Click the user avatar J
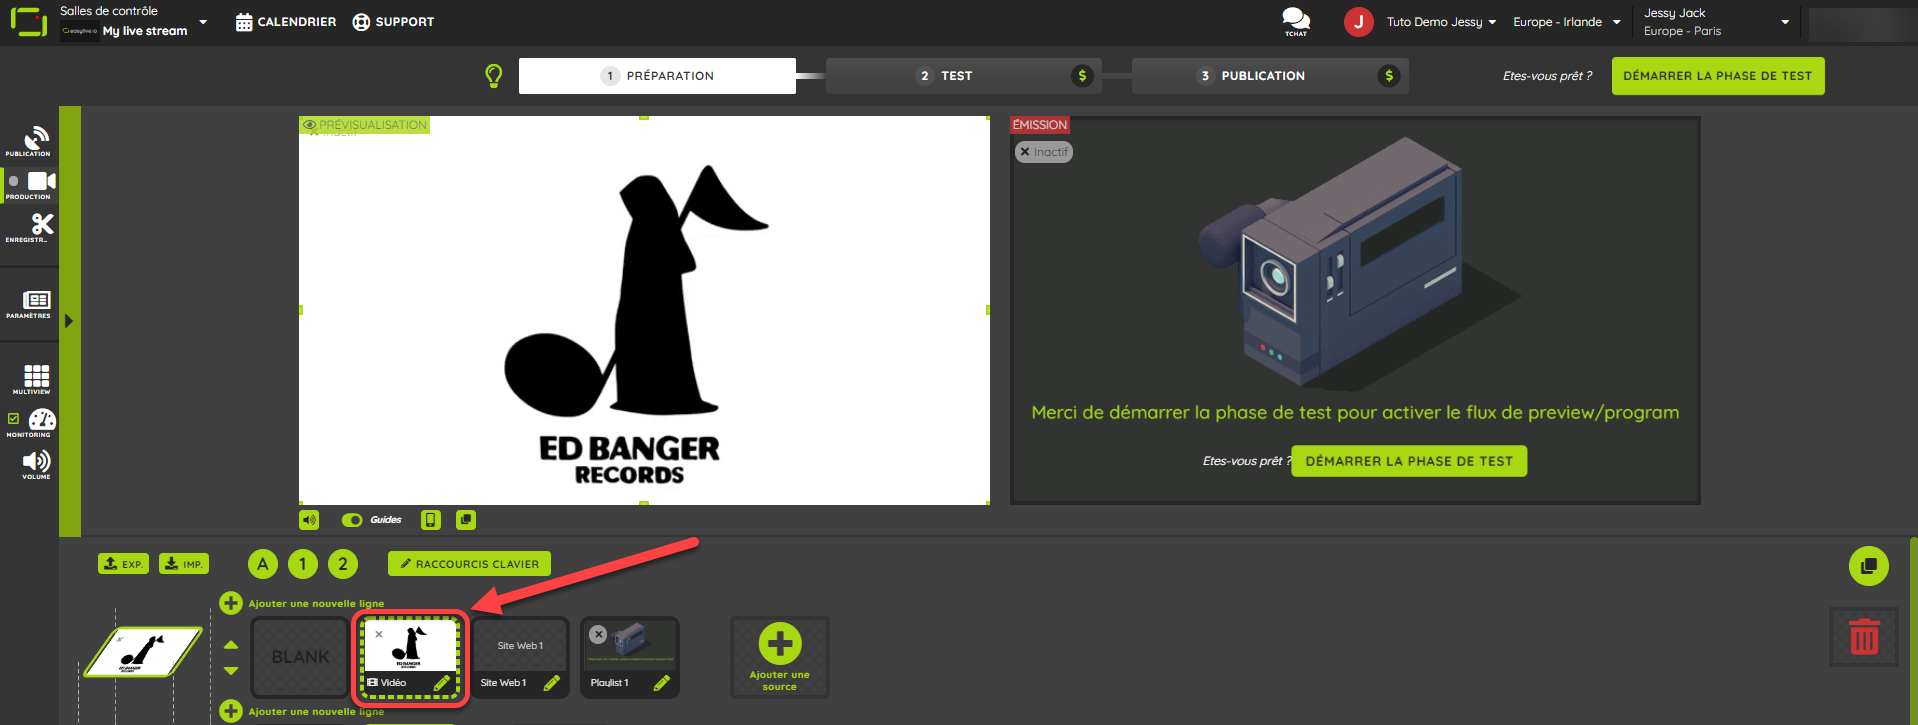Image resolution: width=1918 pixels, height=725 pixels. [1358, 21]
